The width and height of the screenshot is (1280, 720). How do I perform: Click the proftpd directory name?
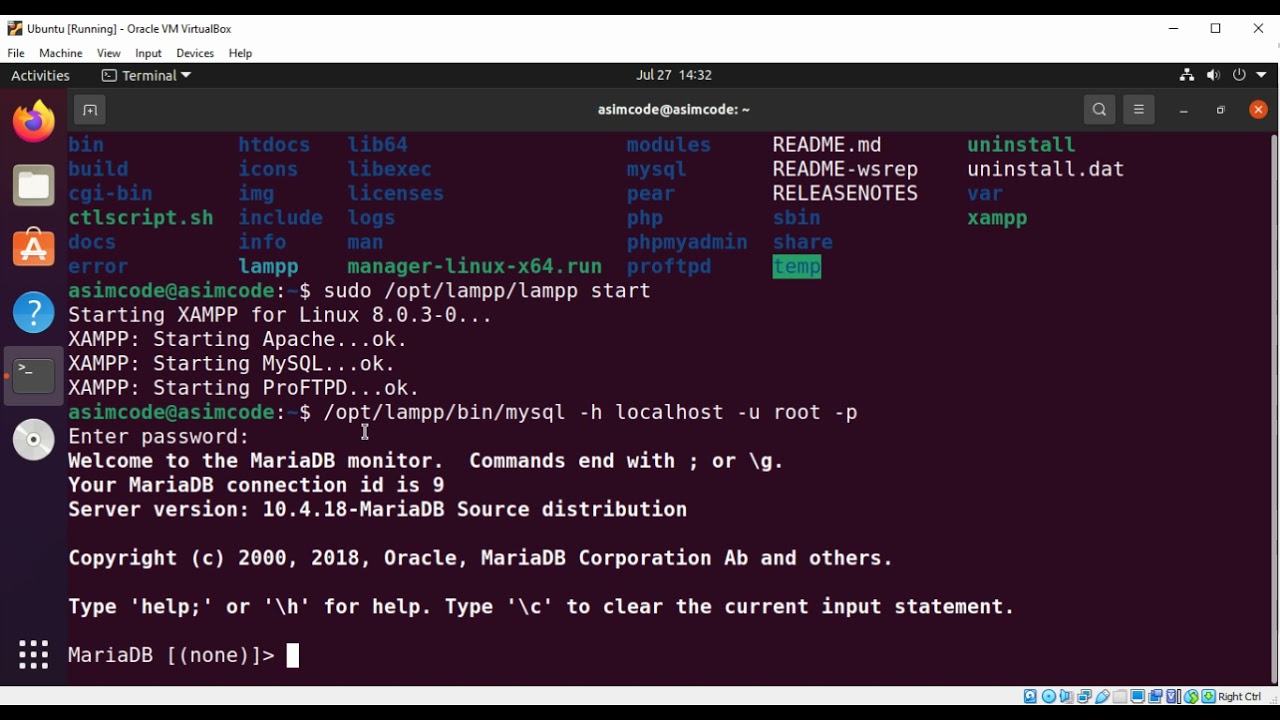tap(669, 267)
